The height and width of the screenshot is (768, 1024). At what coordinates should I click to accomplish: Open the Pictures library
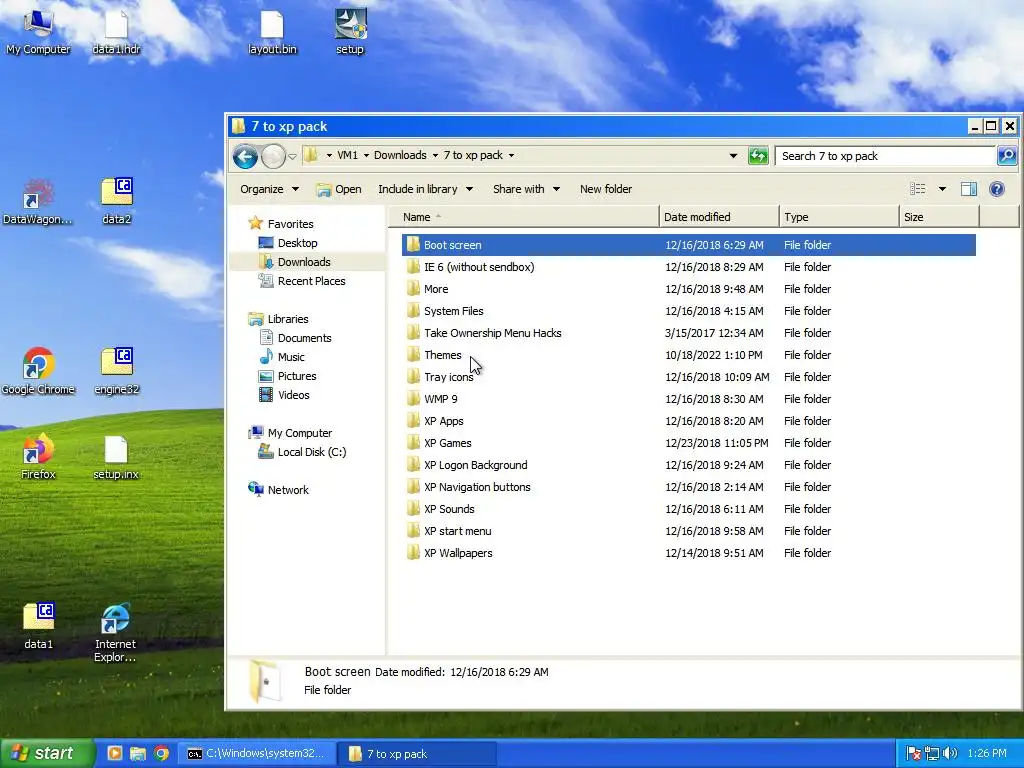pos(287,376)
